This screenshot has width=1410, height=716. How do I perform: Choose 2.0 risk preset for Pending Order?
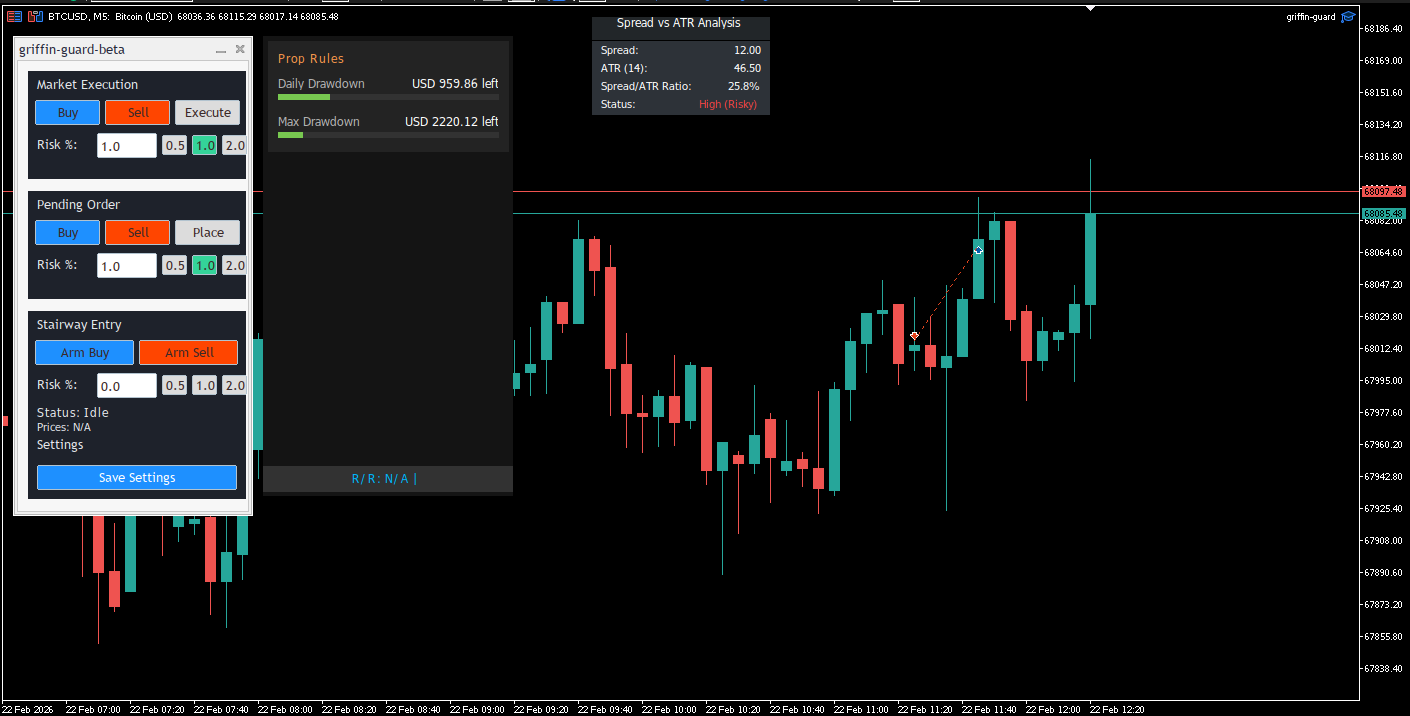pyautogui.click(x=234, y=266)
